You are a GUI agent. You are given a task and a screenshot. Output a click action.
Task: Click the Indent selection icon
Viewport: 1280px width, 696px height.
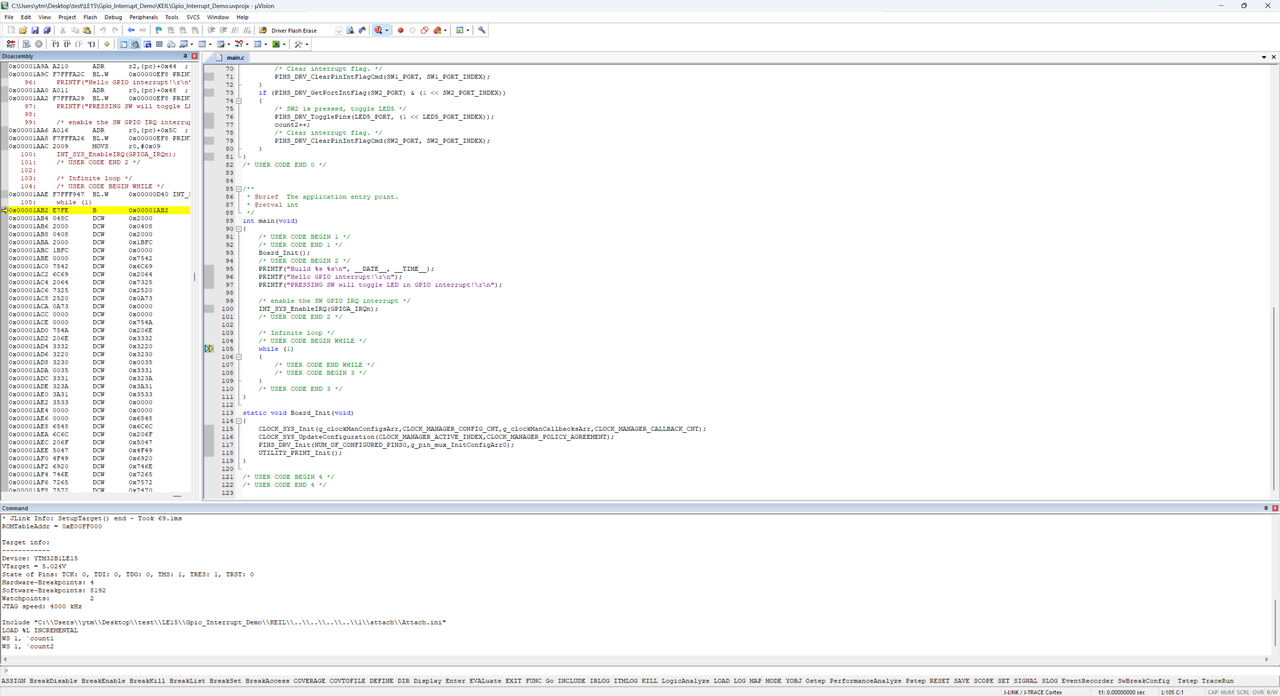[211, 30]
